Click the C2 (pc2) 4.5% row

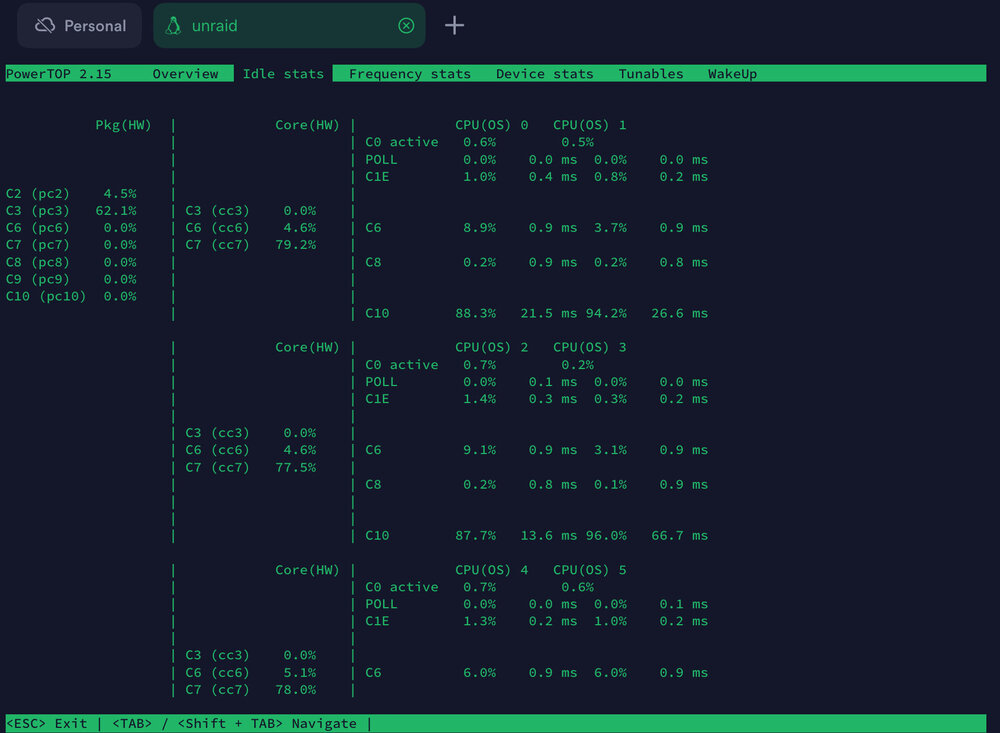[71, 193]
